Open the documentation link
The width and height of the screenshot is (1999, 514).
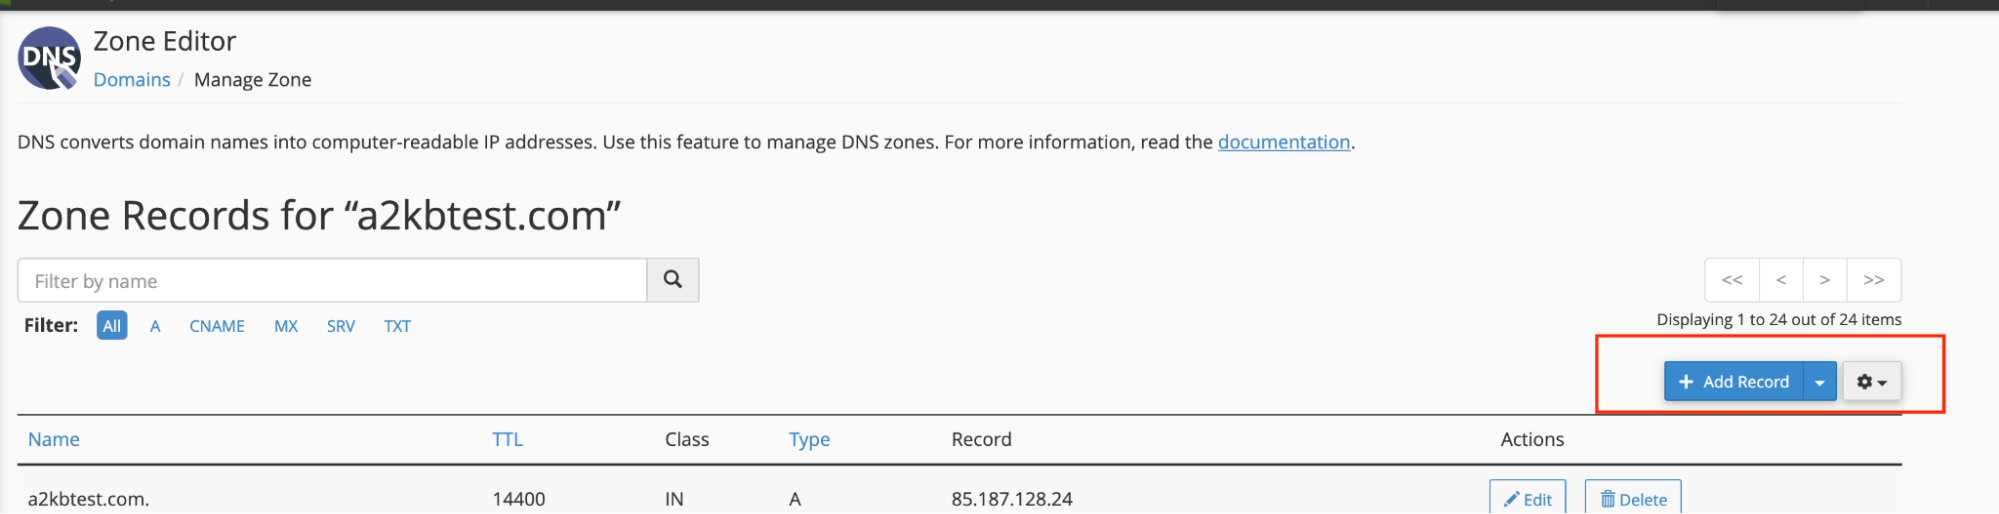click(1284, 142)
